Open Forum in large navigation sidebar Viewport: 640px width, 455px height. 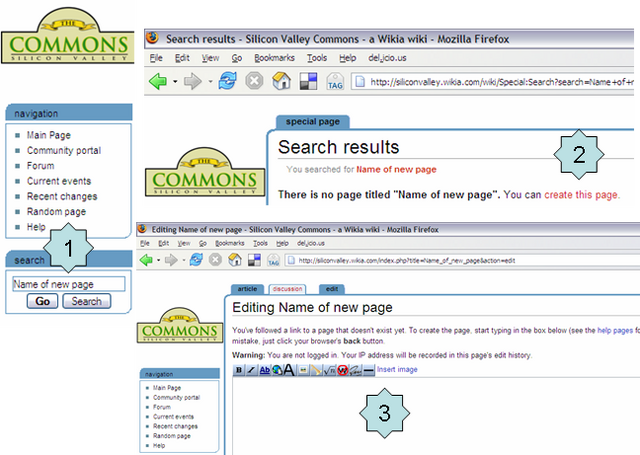(x=40, y=166)
